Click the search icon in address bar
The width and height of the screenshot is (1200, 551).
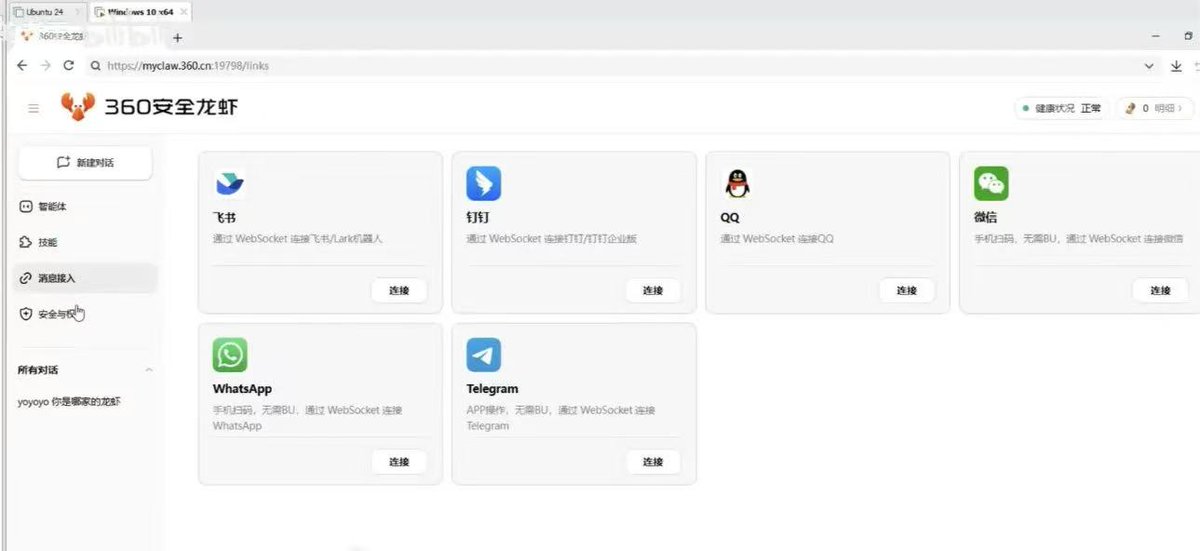pyautogui.click(x=95, y=66)
